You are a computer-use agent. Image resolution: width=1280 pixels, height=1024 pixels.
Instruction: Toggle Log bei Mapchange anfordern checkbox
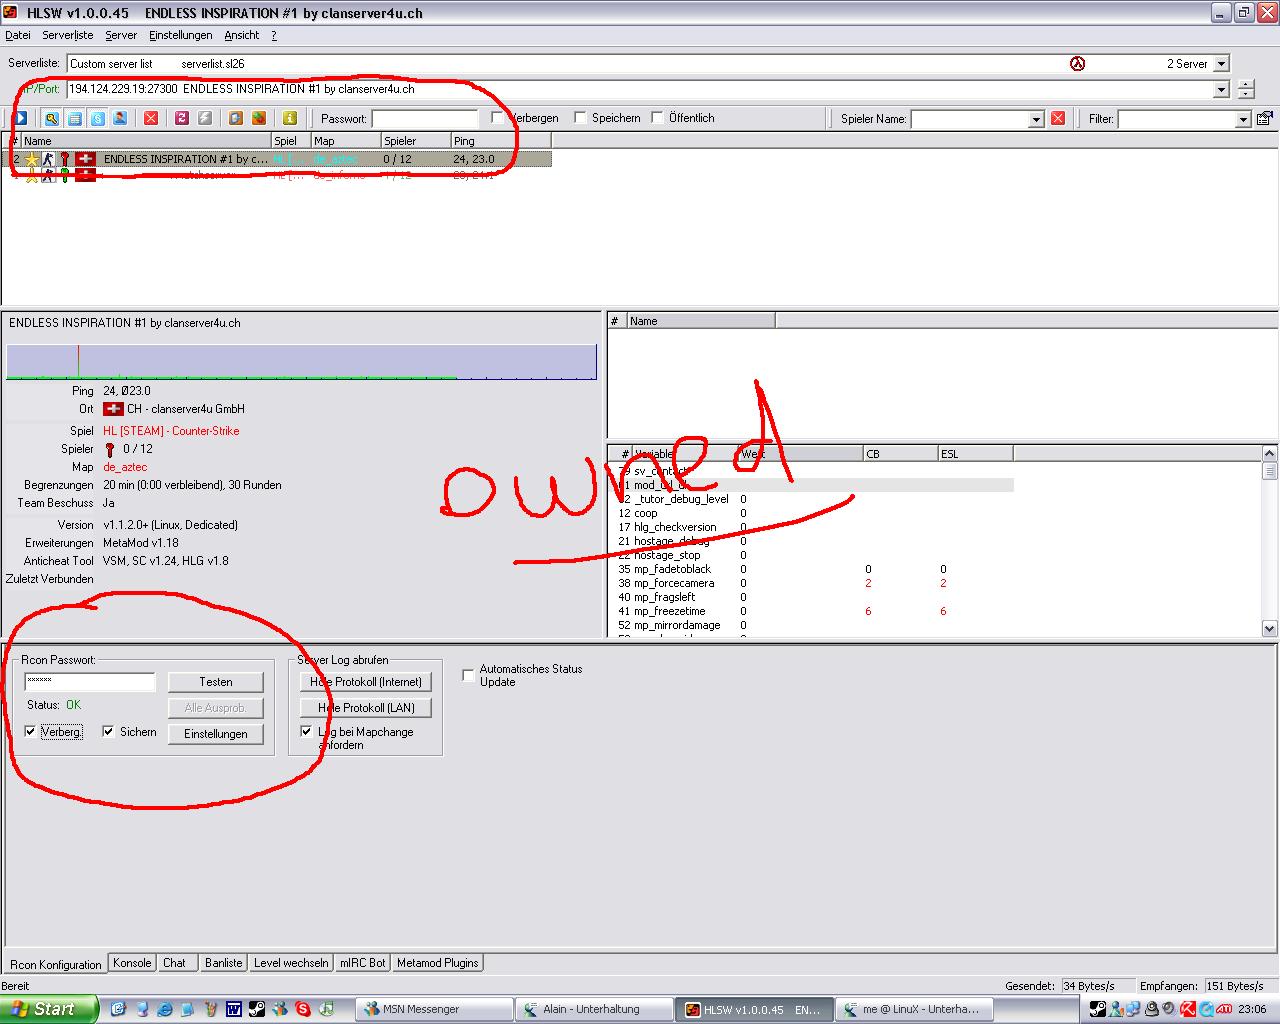click(x=307, y=732)
